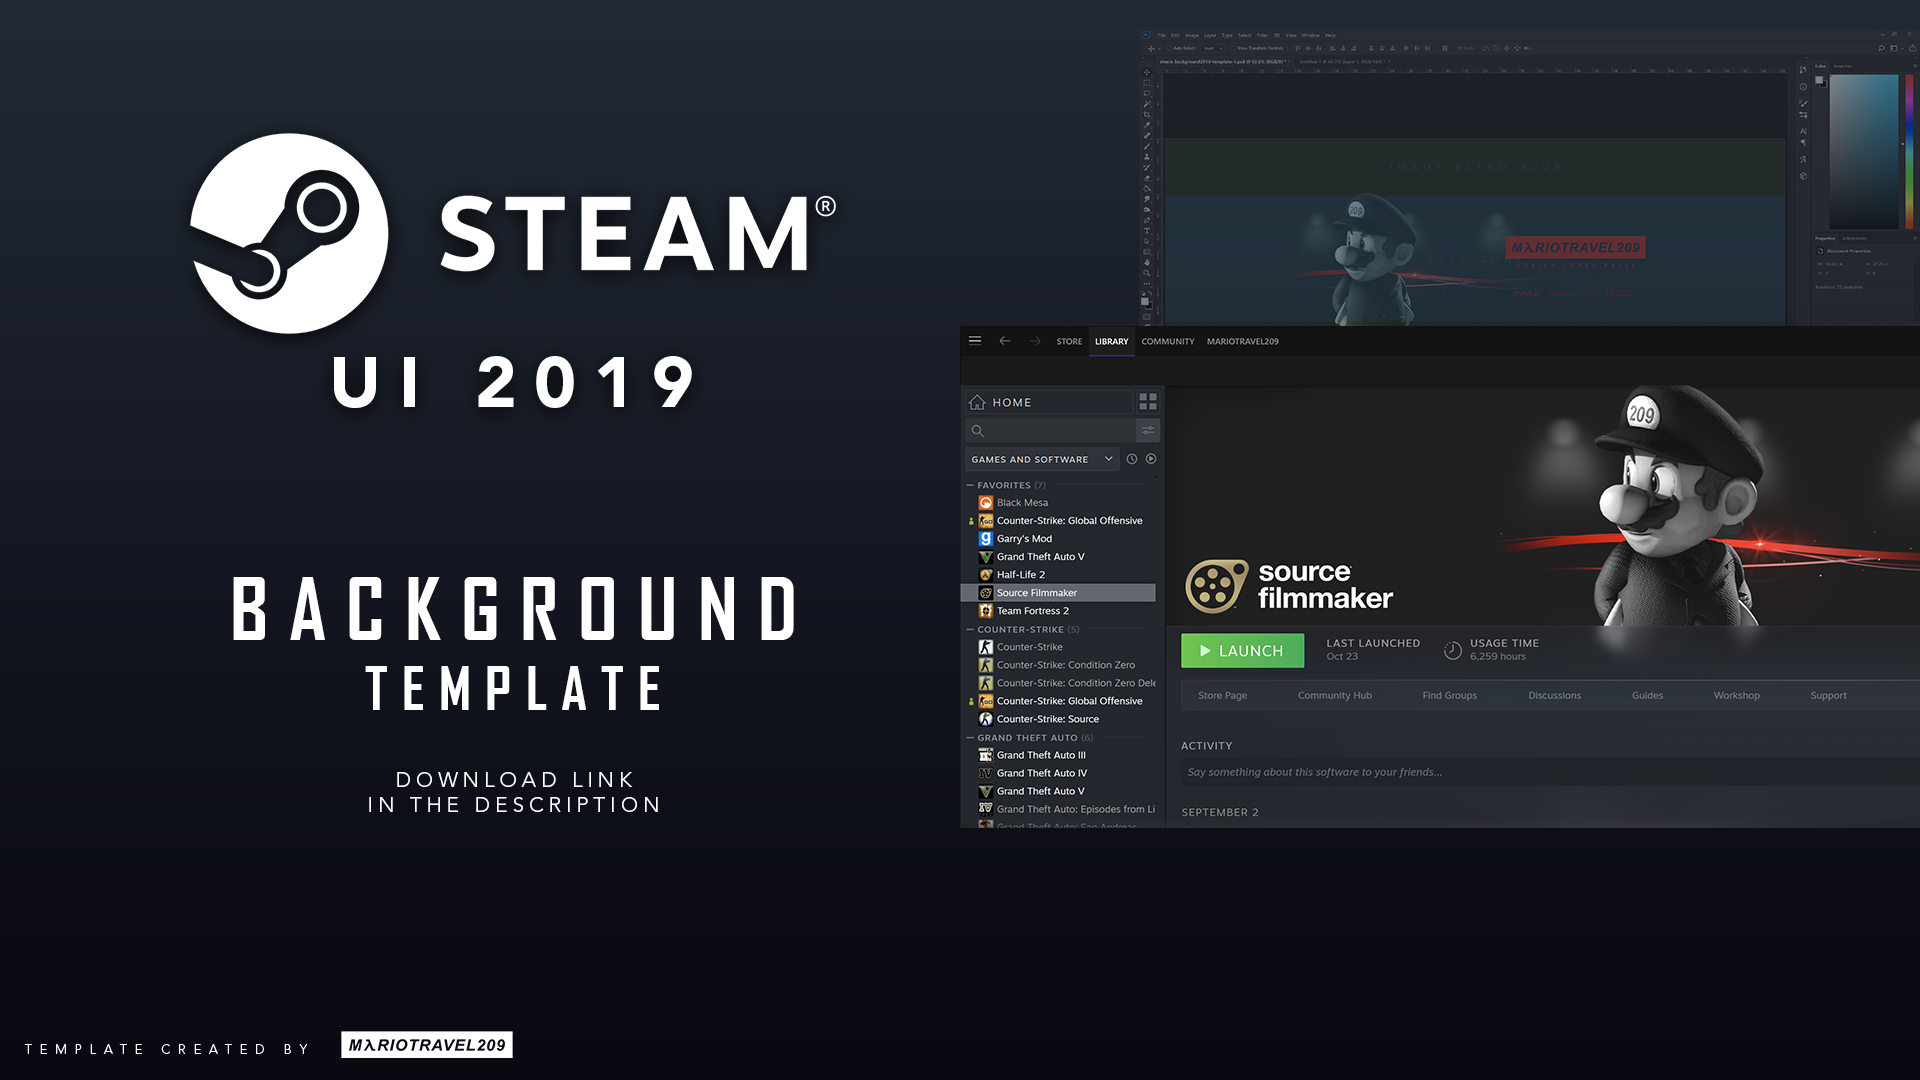Click the back arrow in Steam navigation
The image size is (1920, 1080).
1005,341
